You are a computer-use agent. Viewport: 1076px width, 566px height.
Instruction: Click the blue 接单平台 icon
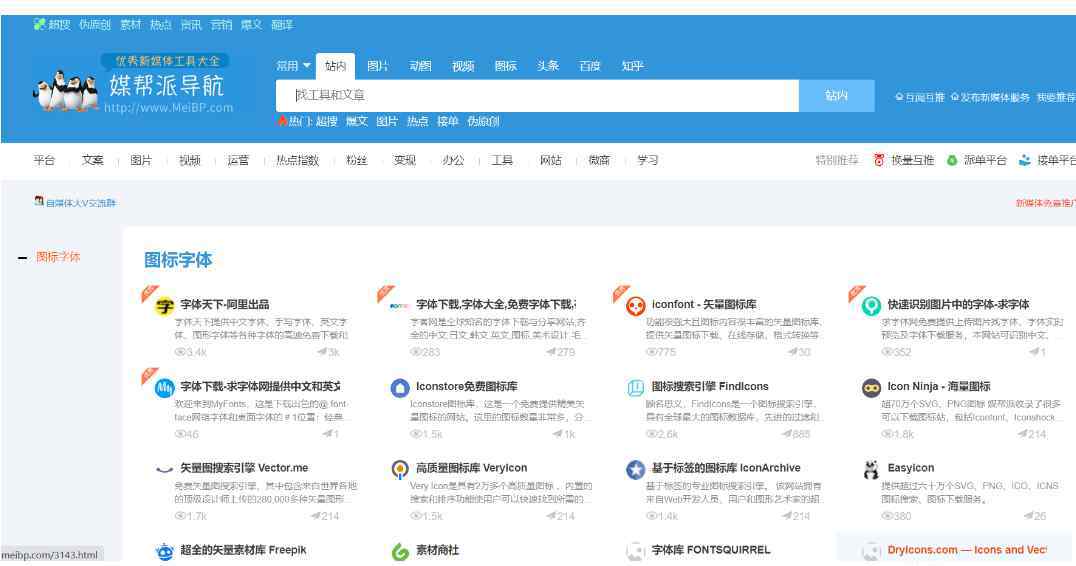[1025, 161]
